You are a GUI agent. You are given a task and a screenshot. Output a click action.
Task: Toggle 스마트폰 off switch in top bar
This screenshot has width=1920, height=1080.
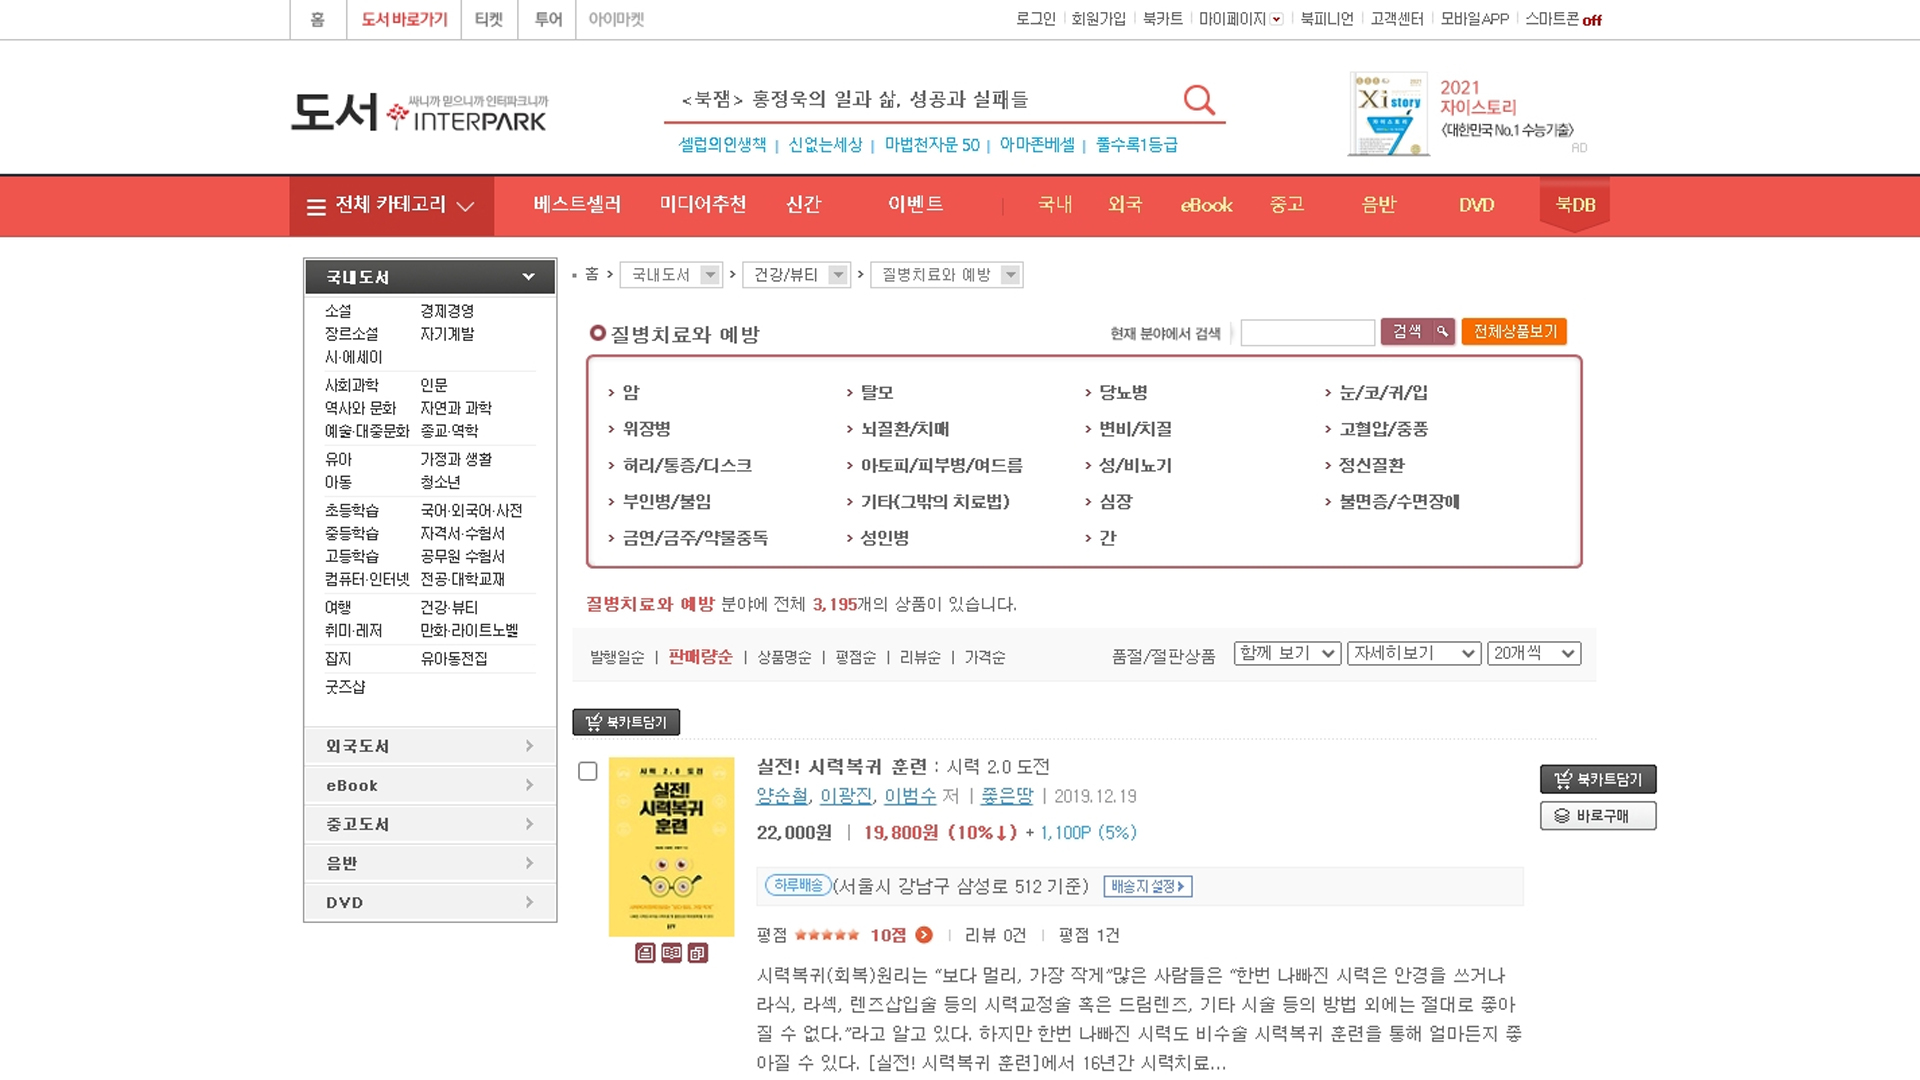point(1591,20)
